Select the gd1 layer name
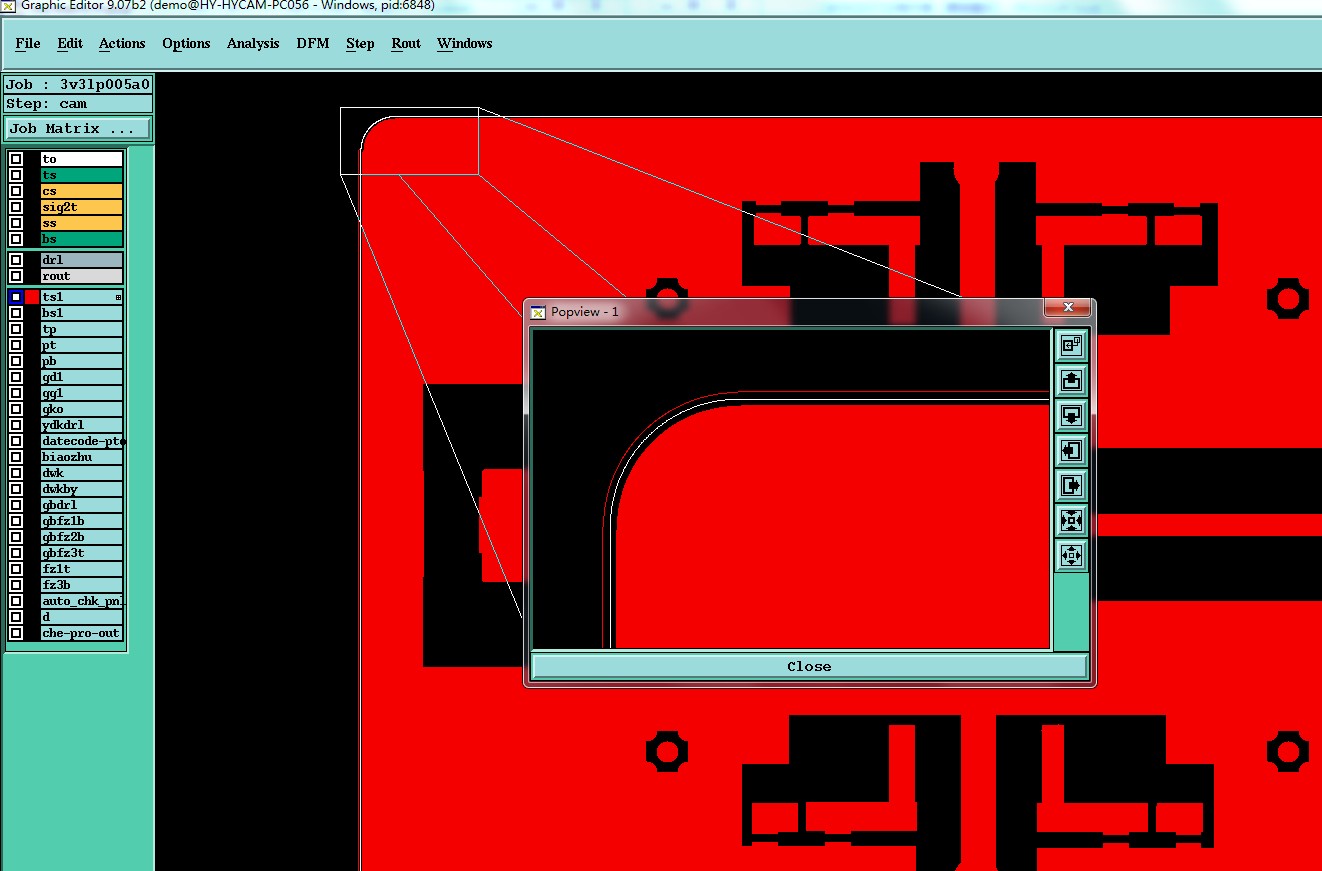This screenshot has width=1322, height=871. tap(82, 377)
